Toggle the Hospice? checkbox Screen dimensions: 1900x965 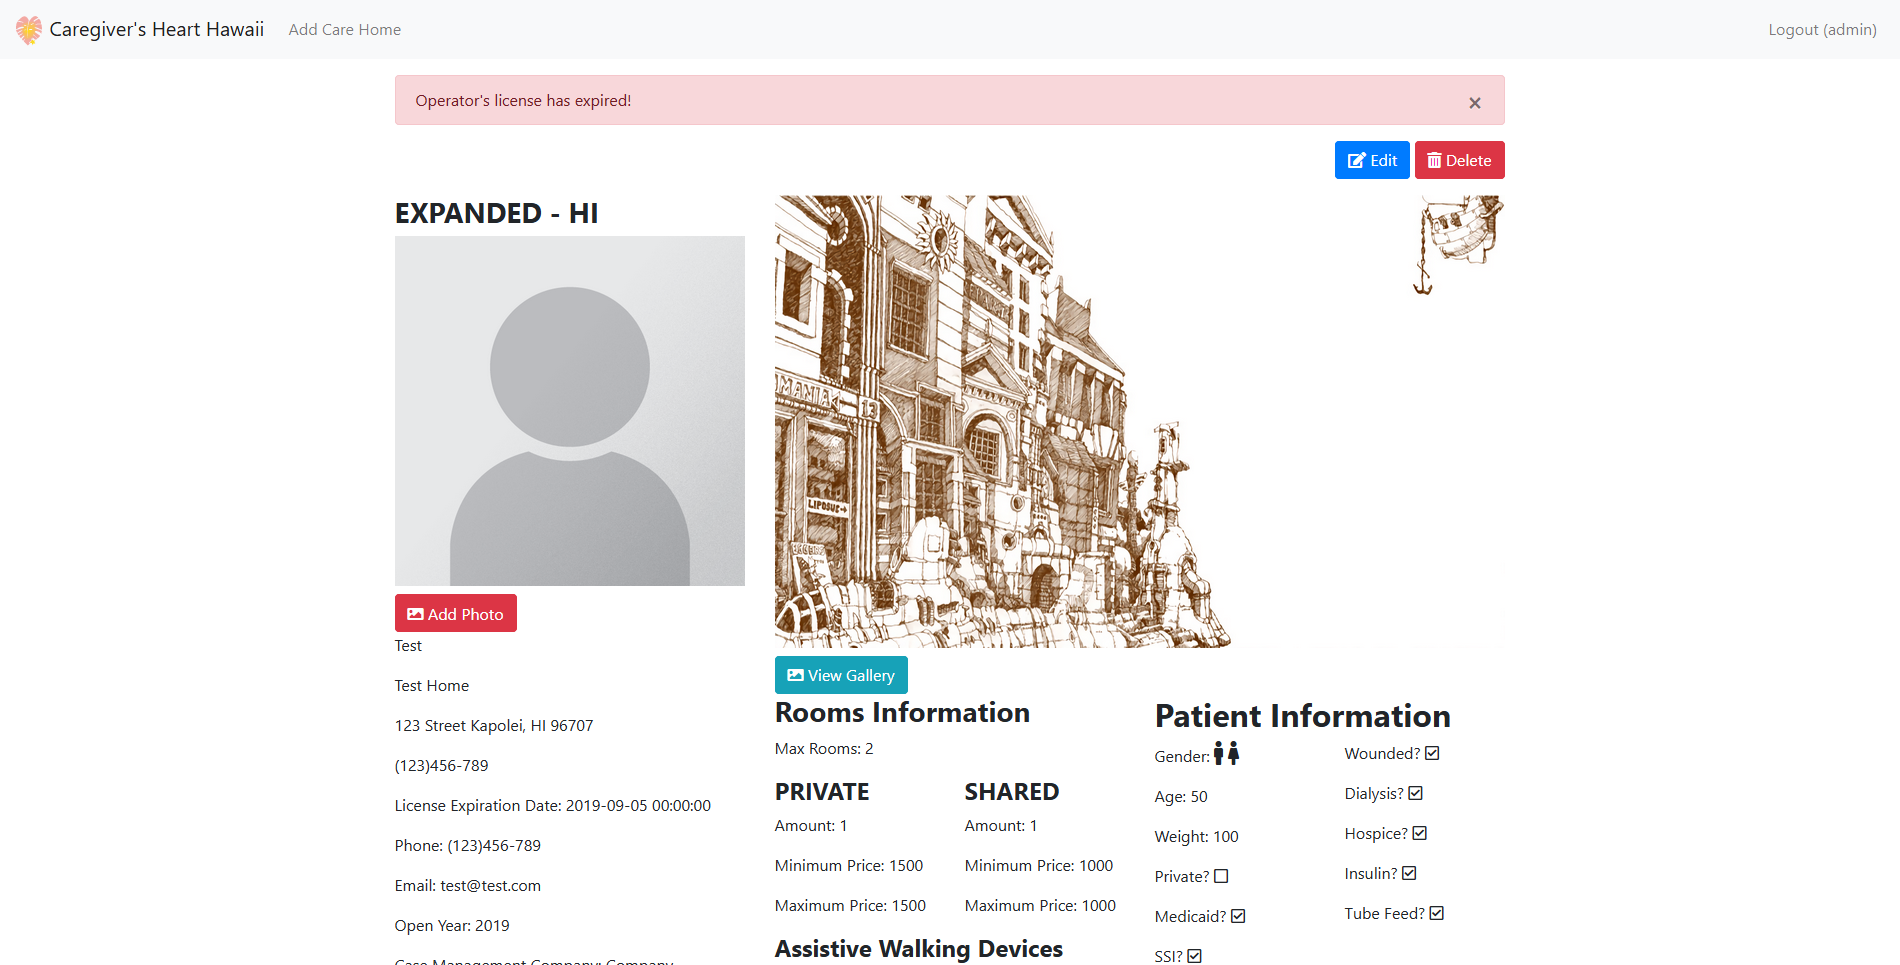point(1419,833)
